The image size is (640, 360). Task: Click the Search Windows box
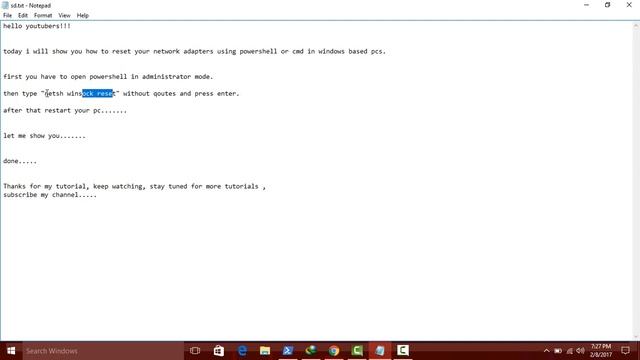(x=103, y=351)
